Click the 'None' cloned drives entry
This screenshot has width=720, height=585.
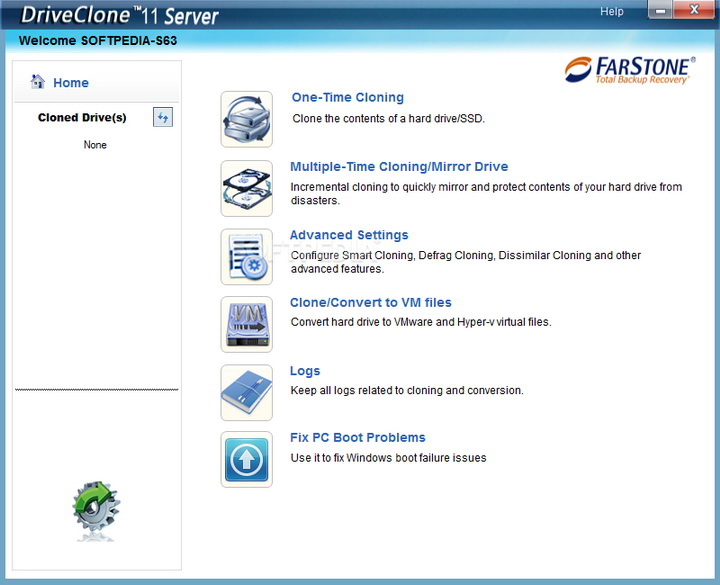(95, 145)
